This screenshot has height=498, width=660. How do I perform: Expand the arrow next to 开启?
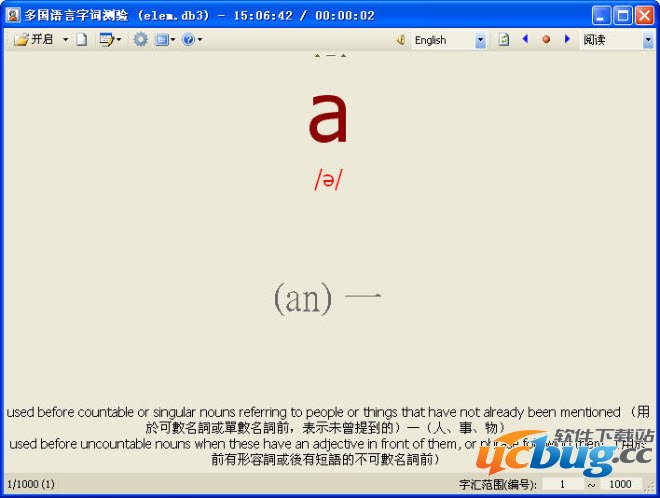coord(65,40)
